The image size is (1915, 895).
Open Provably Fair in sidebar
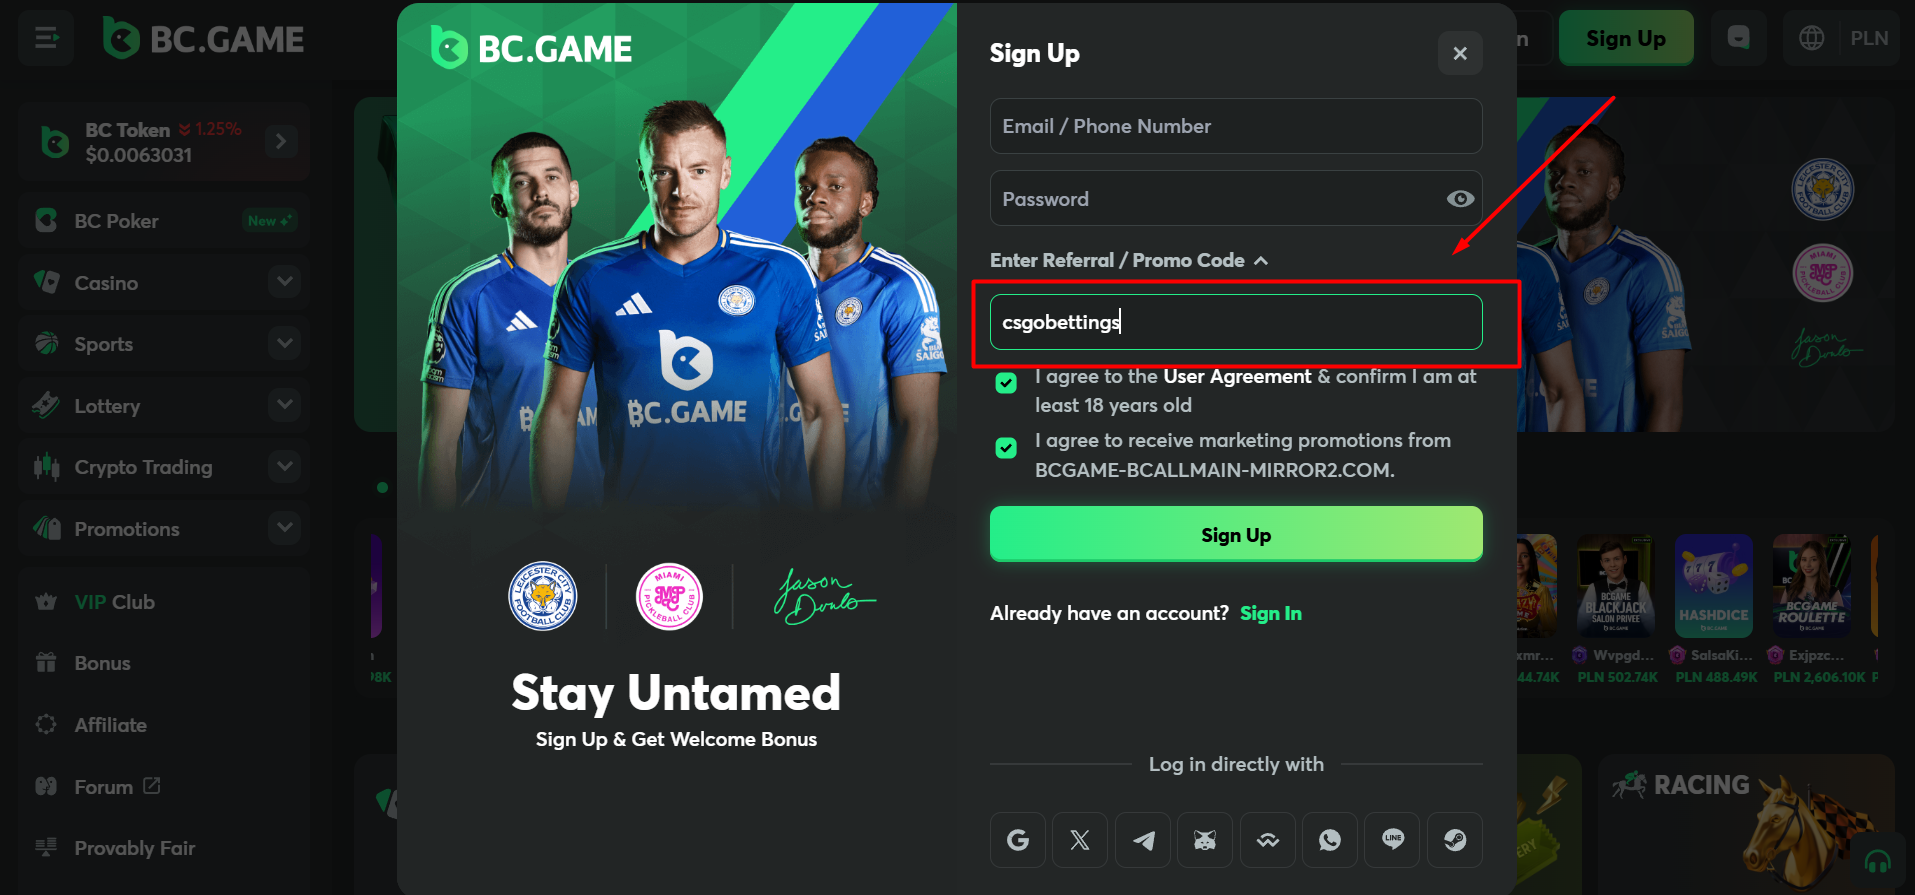pos(134,848)
